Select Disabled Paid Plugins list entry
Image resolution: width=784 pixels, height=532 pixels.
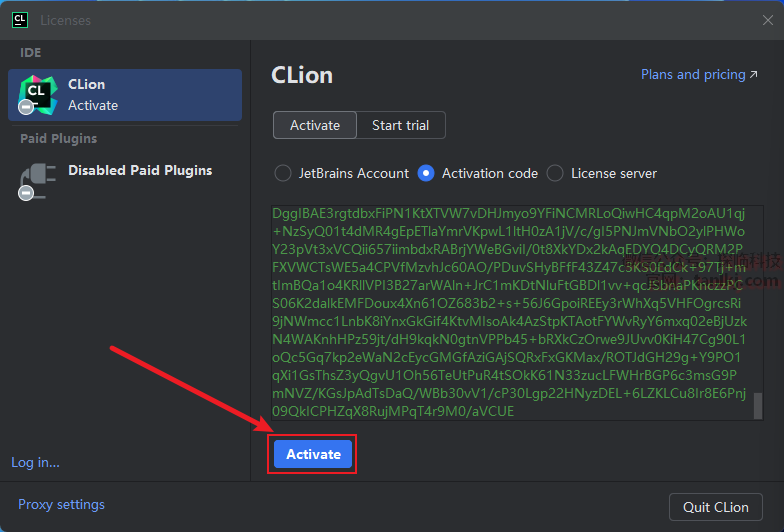[140, 170]
